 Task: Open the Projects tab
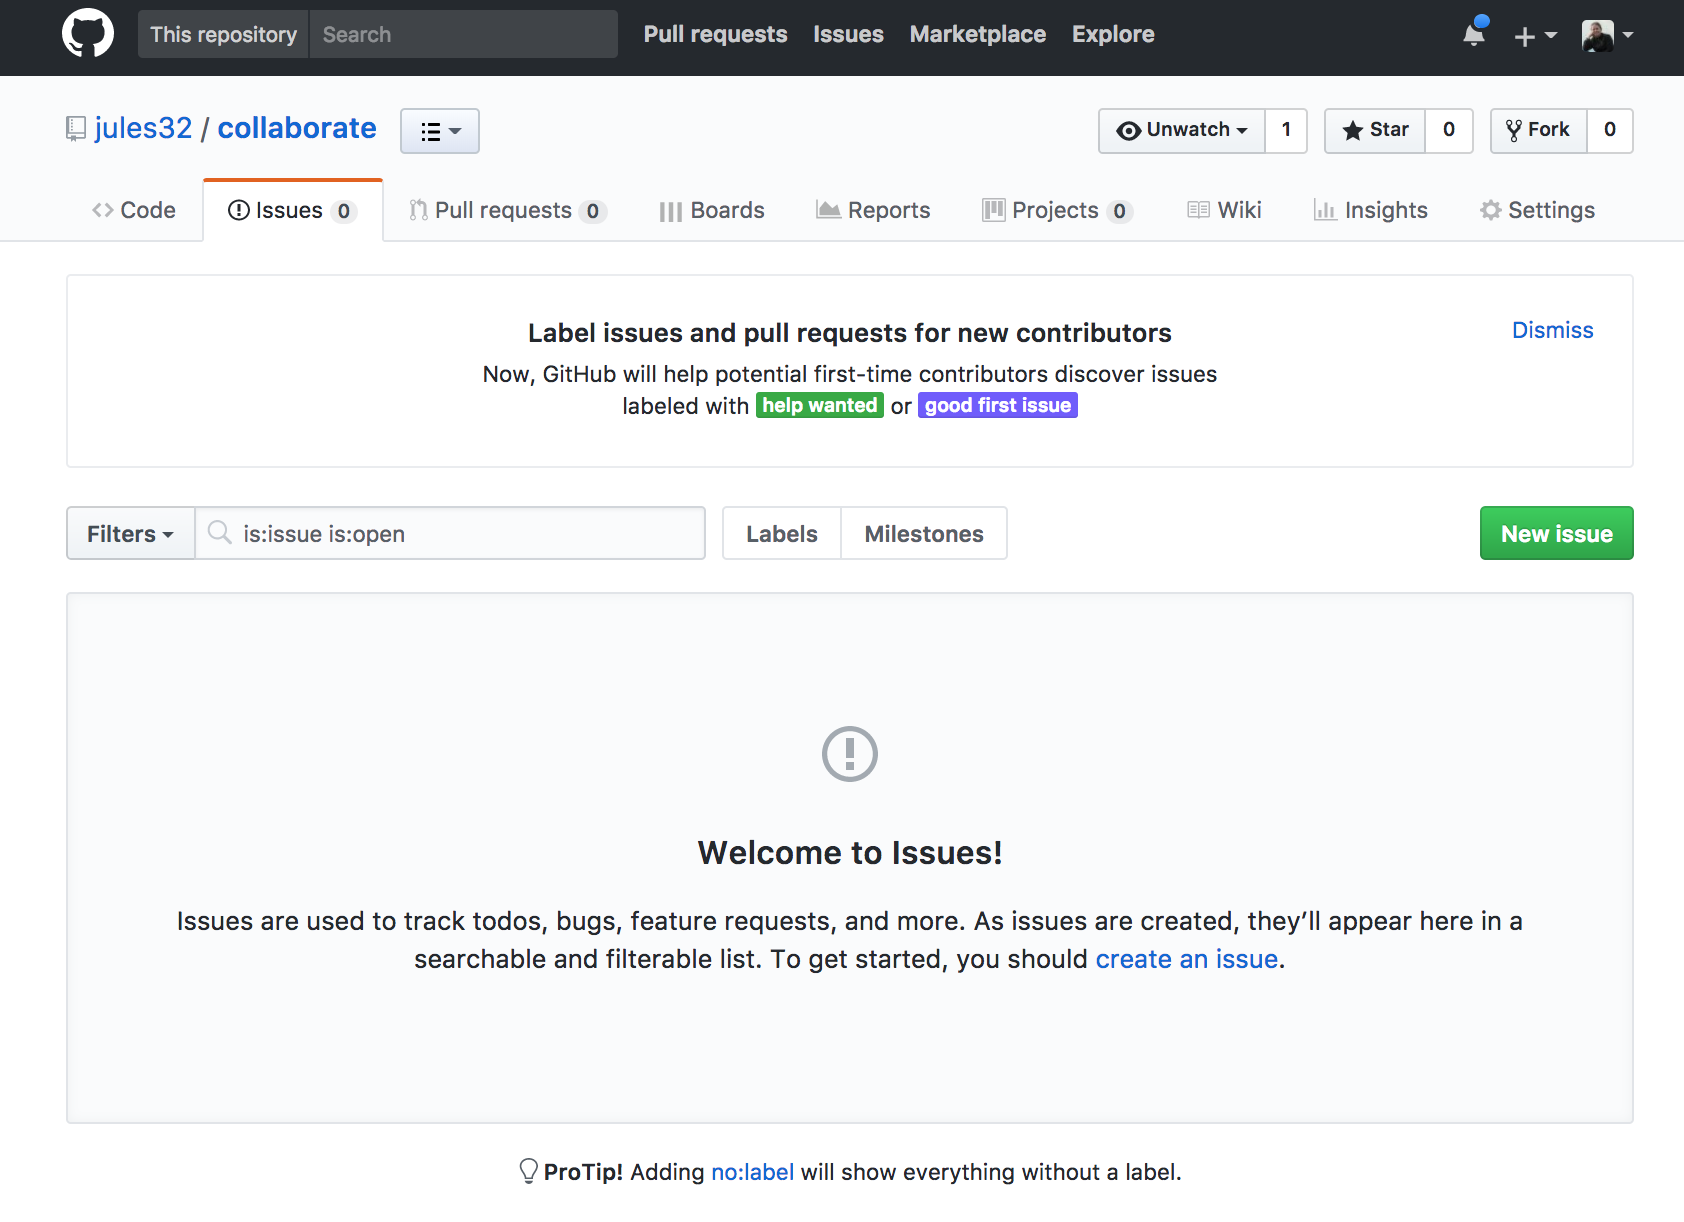click(x=1057, y=210)
